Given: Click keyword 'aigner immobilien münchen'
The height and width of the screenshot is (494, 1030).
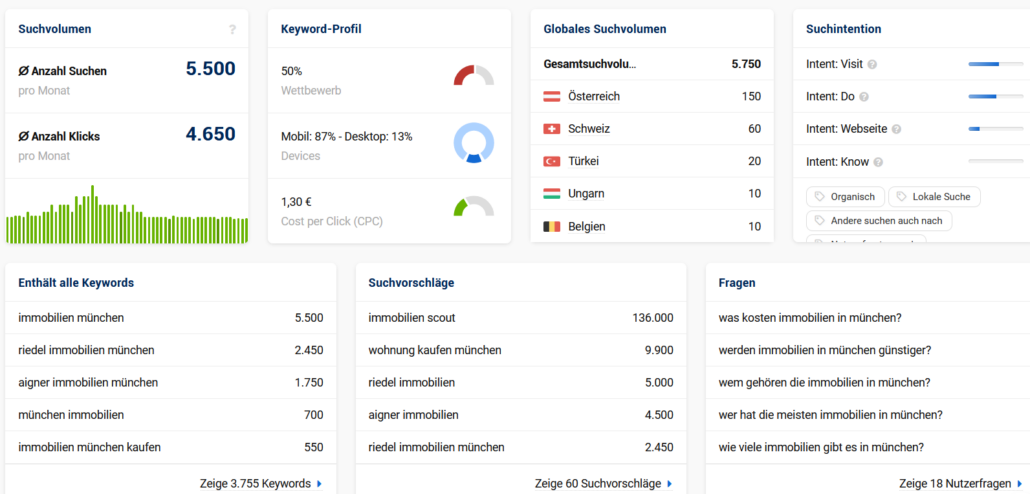Looking at the screenshot, I should [88, 382].
